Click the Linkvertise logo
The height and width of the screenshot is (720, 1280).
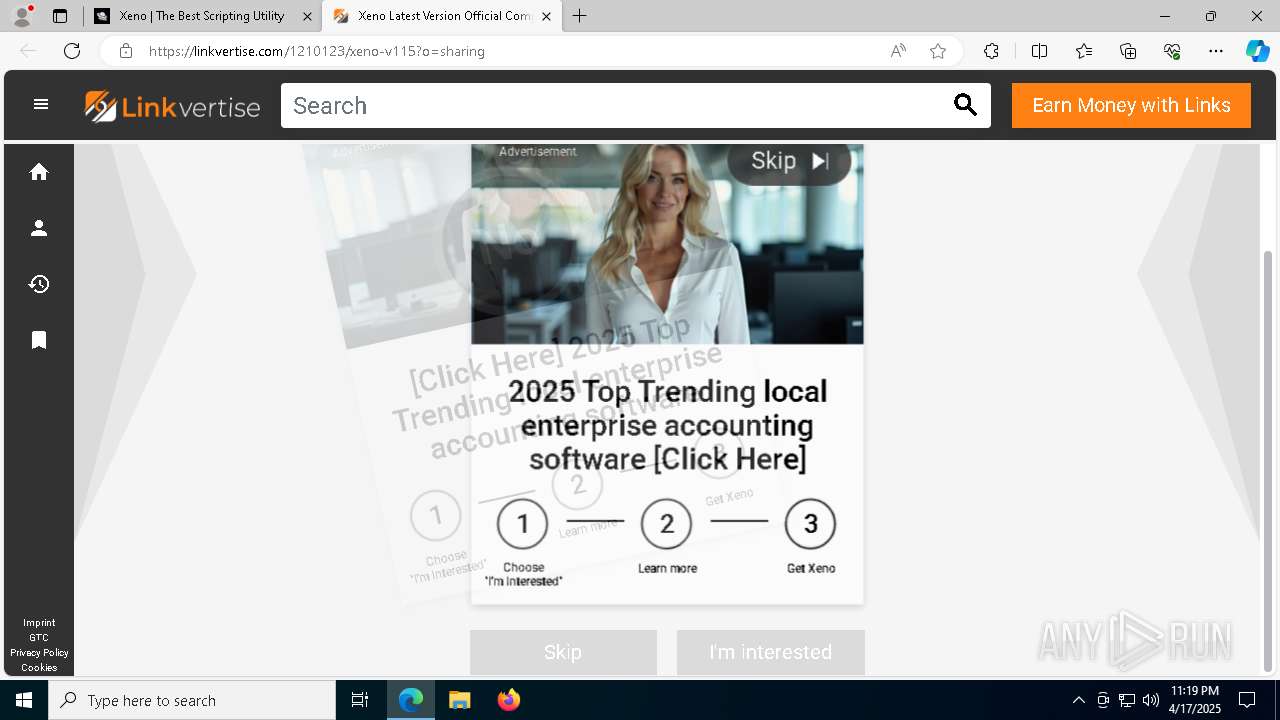pos(172,106)
